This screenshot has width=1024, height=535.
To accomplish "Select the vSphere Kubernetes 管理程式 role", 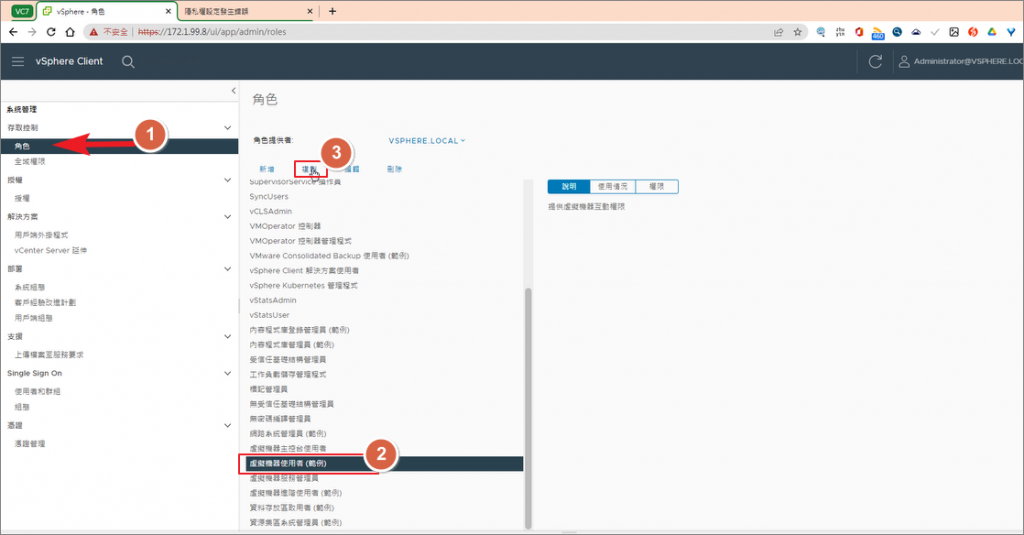I will point(303,285).
